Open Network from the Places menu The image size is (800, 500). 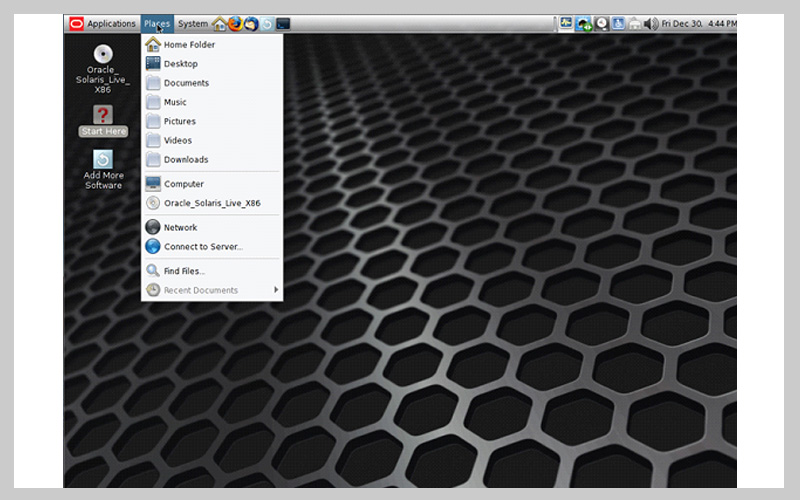point(180,227)
